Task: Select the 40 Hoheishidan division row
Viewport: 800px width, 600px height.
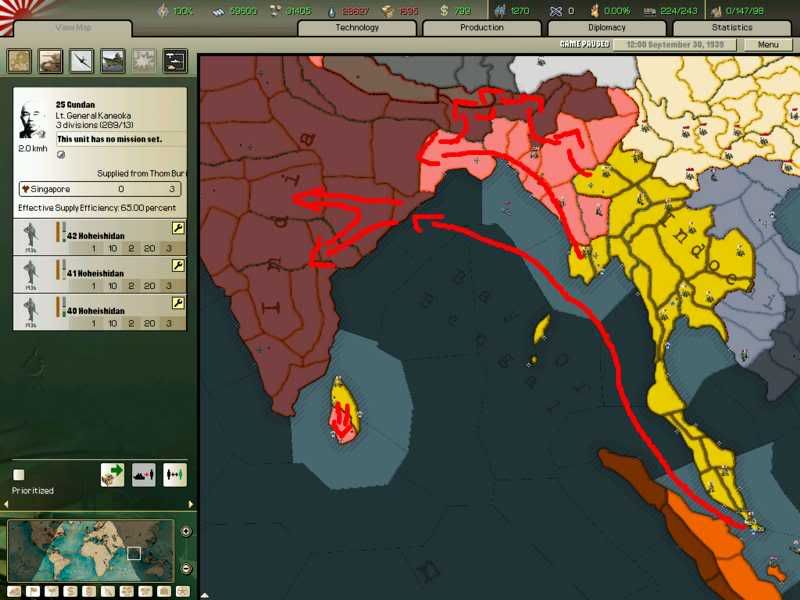Action: tap(99, 312)
